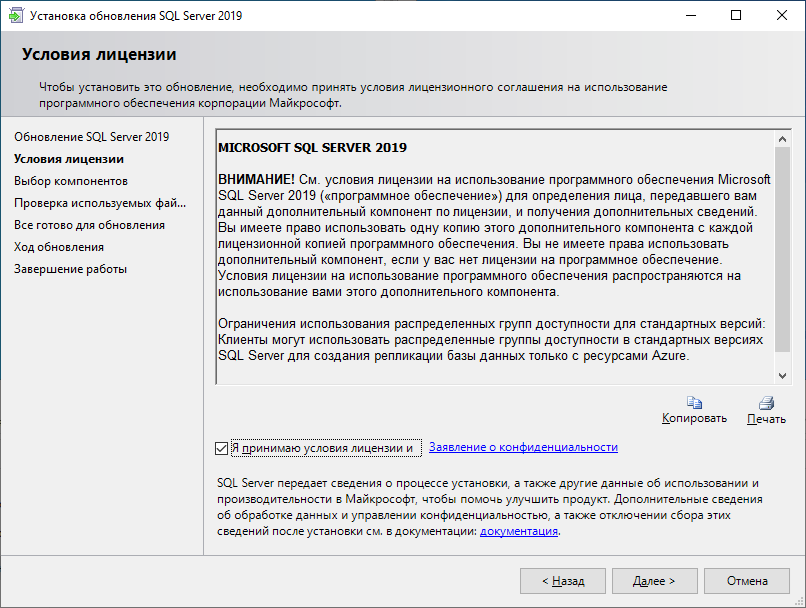Click the Copy license text icon
This screenshot has height=608, width=806.
click(x=694, y=403)
